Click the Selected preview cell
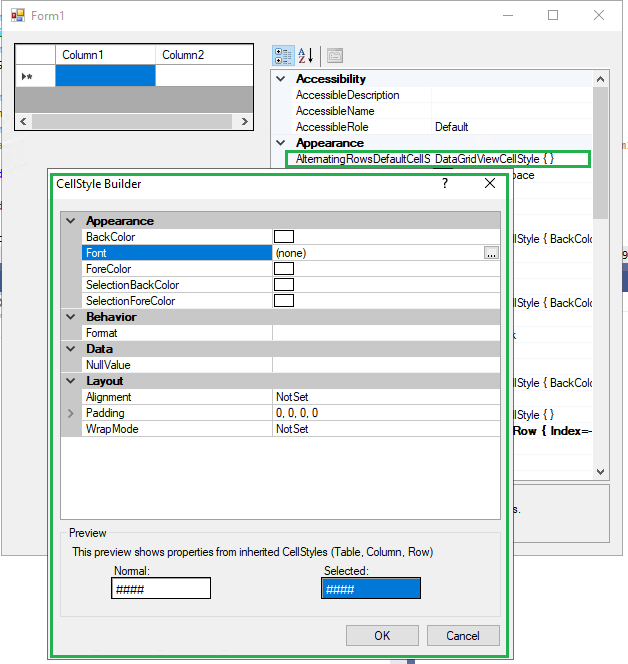This screenshot has width=628, height=664. point(371,588)
